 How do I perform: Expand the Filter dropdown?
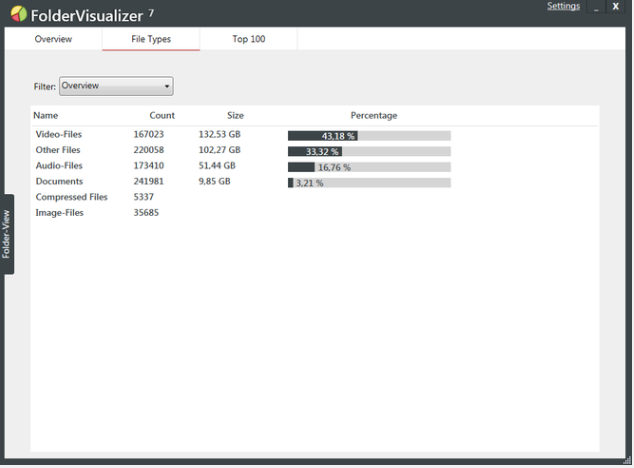click(x=116, y=87)
